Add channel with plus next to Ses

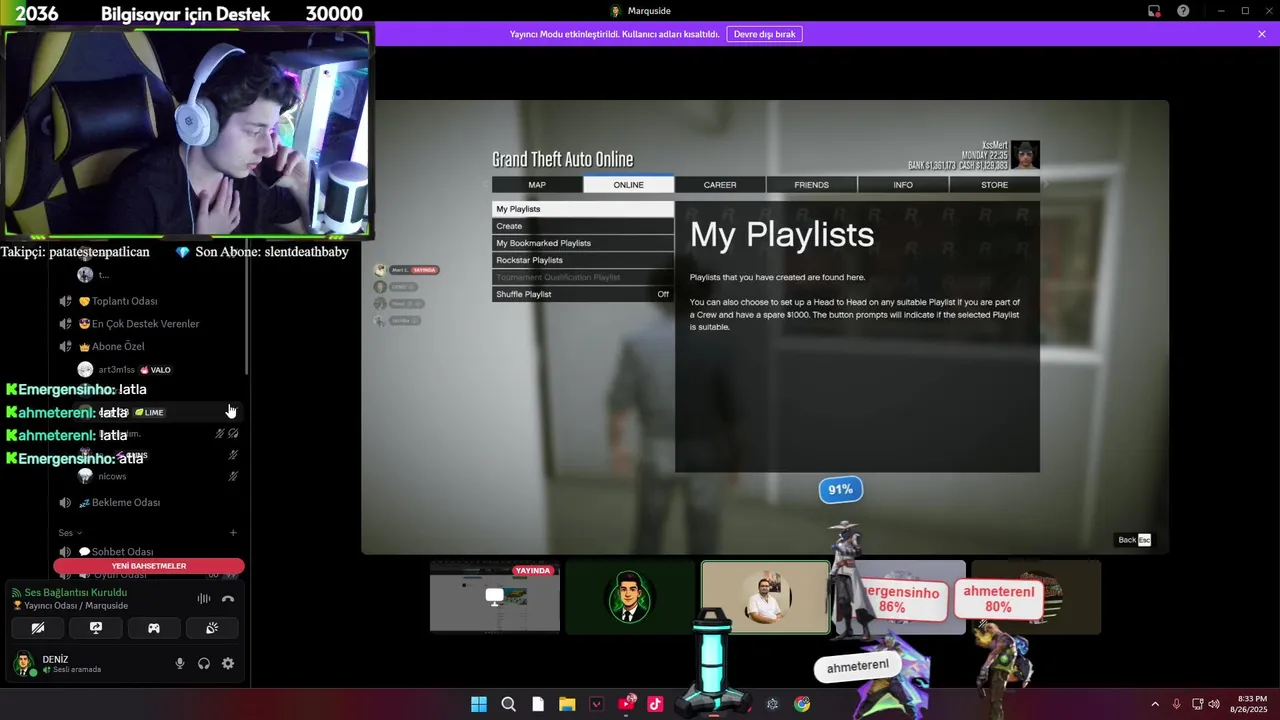[x=233, y=533]
